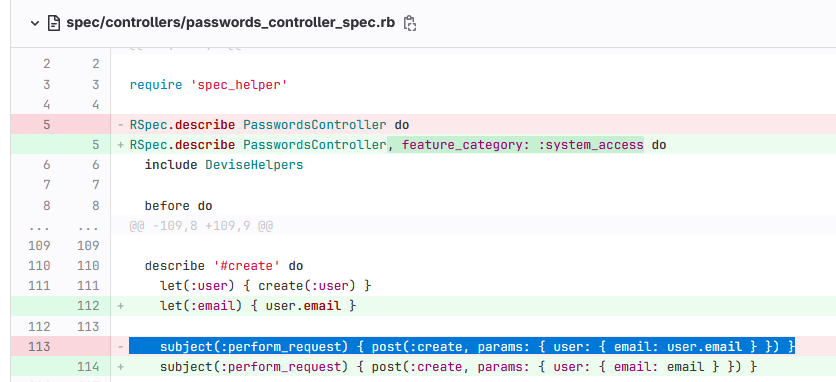Open spec/controllers/passwords_controller_spec.rb file link
The image size is (836, 382).
(230, 23)
